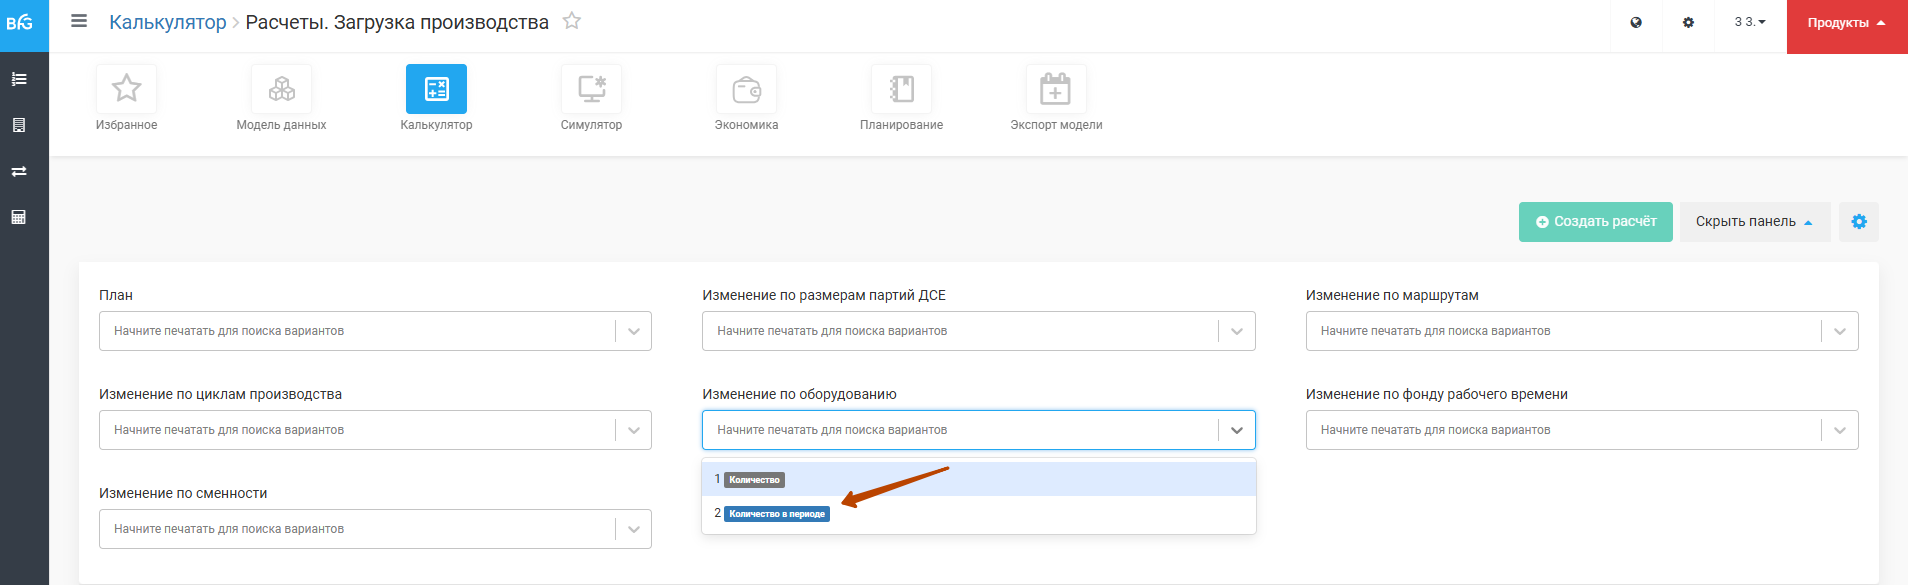Open the hamburger menu
This screenshot has width=1908, height=585.
pos(79,21)
